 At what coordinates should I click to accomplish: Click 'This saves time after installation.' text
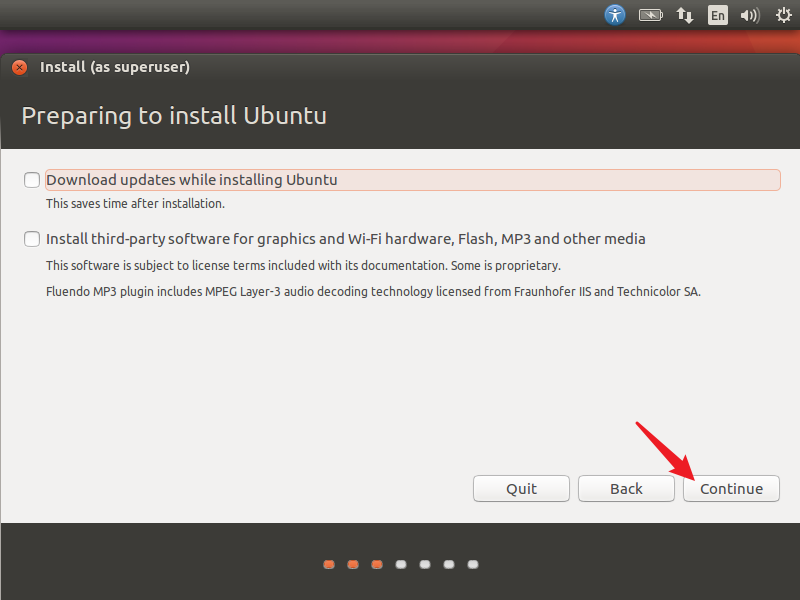[x=135, y=204]
